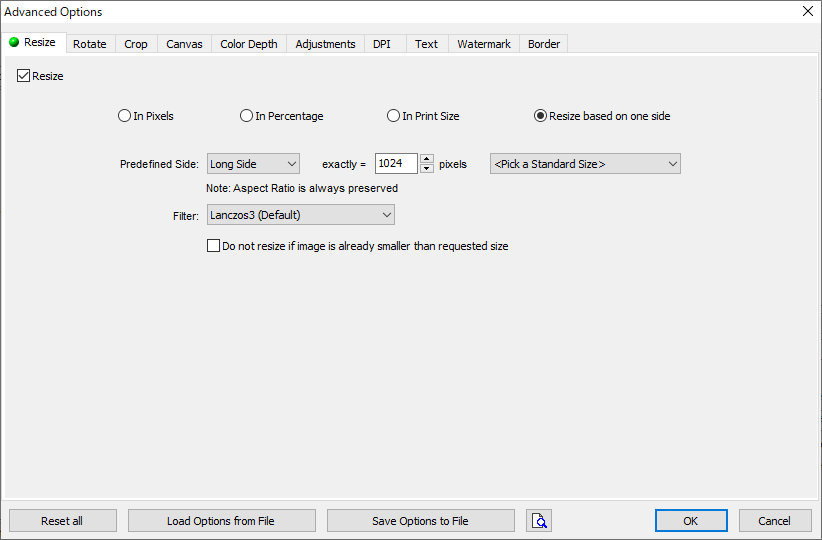Open the Predefined Side dropdown
Screen dimensions: 822x540
[x=253, y=164]
